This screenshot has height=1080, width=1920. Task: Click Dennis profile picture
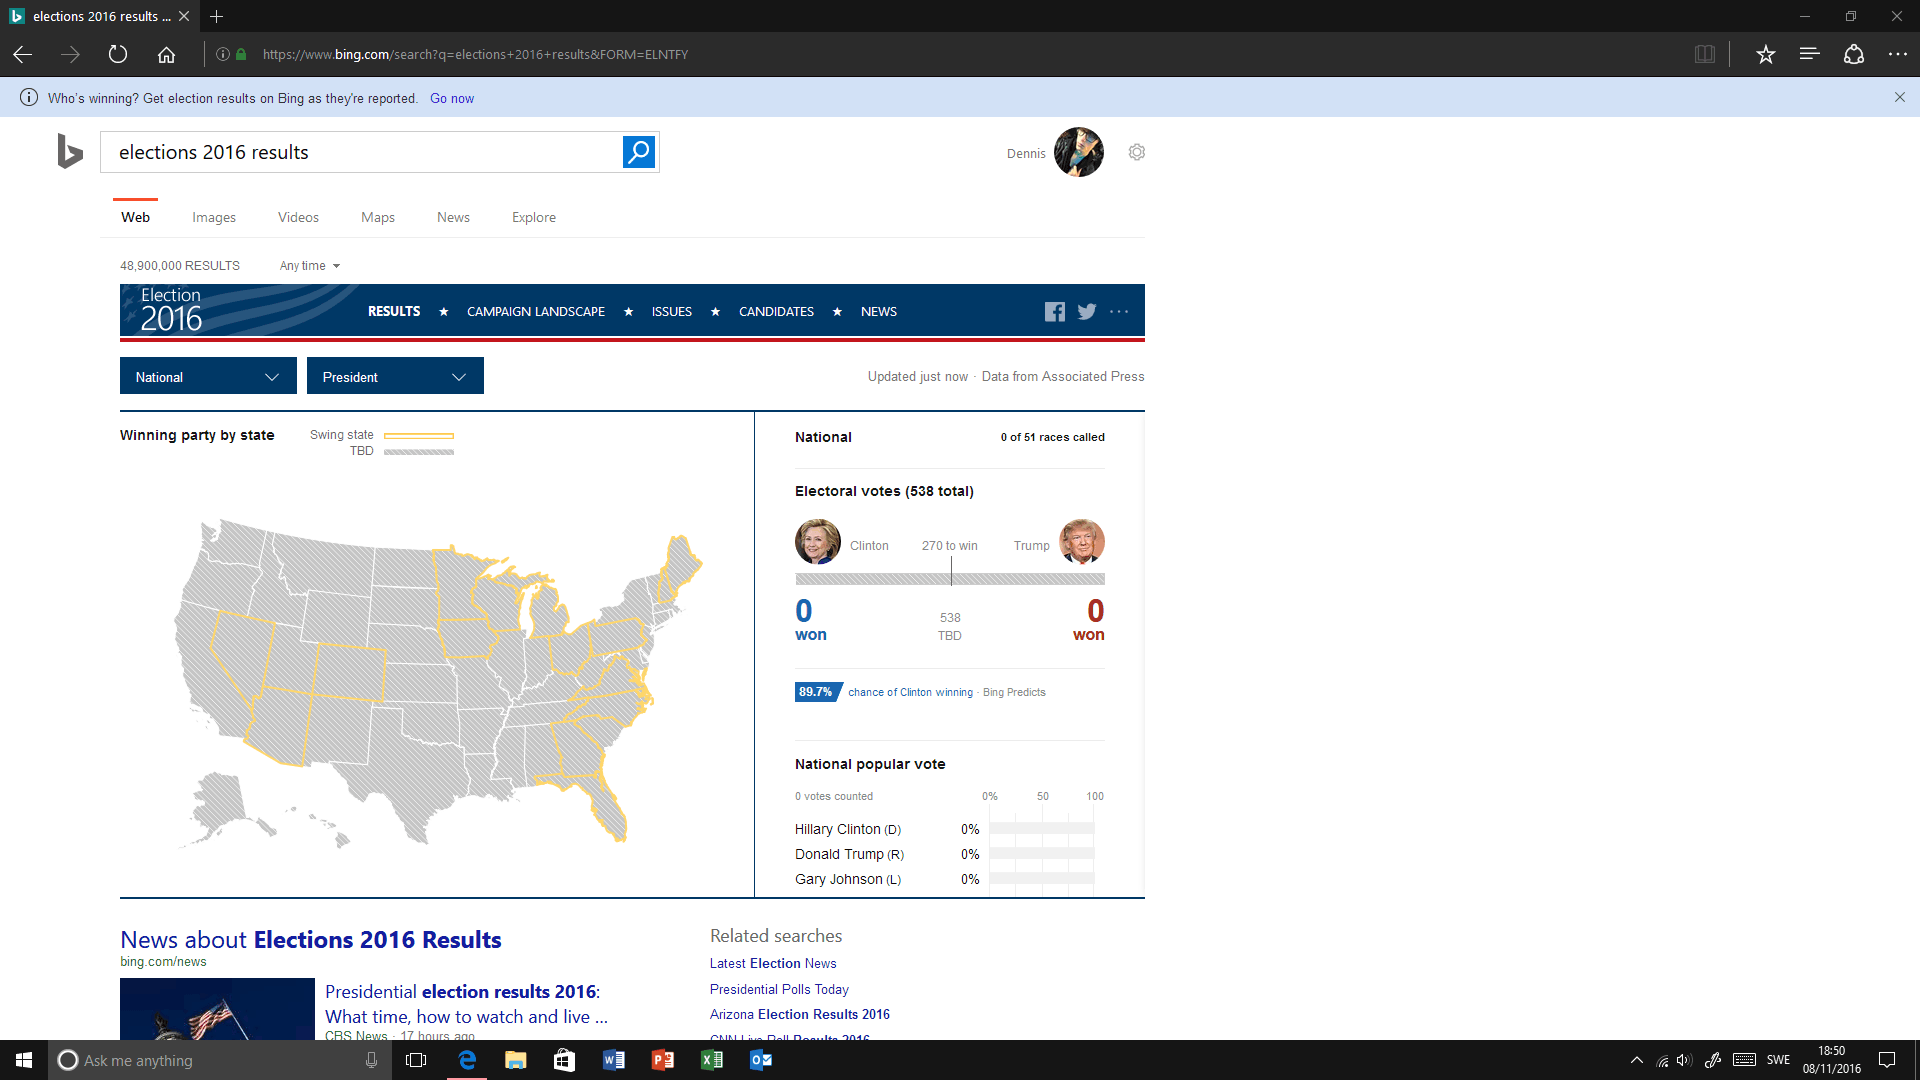click(x=1078, y=152)
